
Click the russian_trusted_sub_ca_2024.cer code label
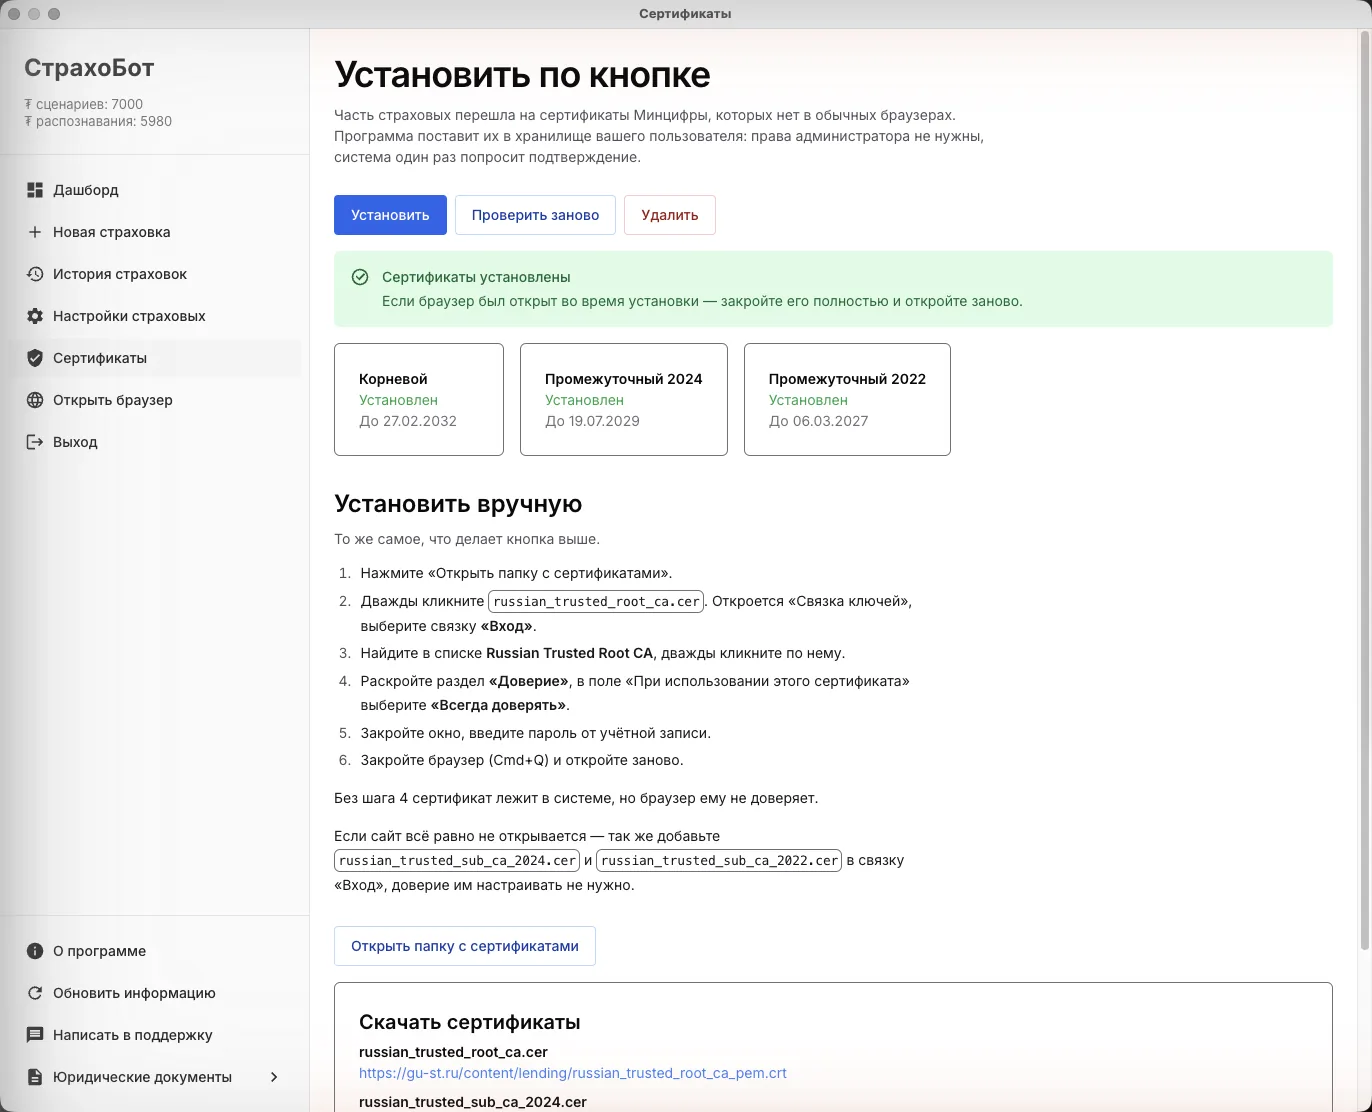coord(457,860)
